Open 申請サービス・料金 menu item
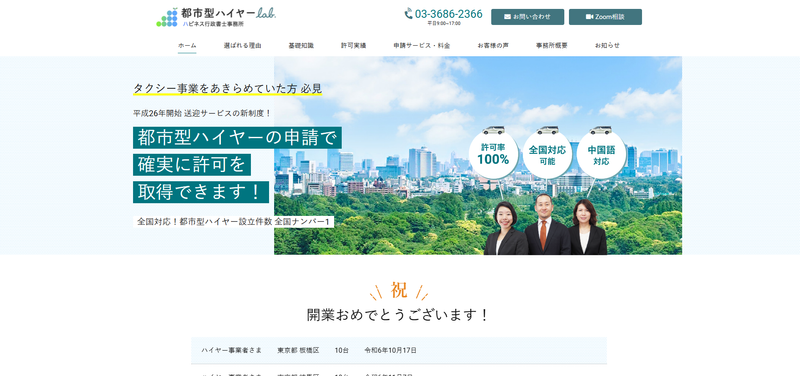The image size is (800, 376). click(x=421, y=45)
